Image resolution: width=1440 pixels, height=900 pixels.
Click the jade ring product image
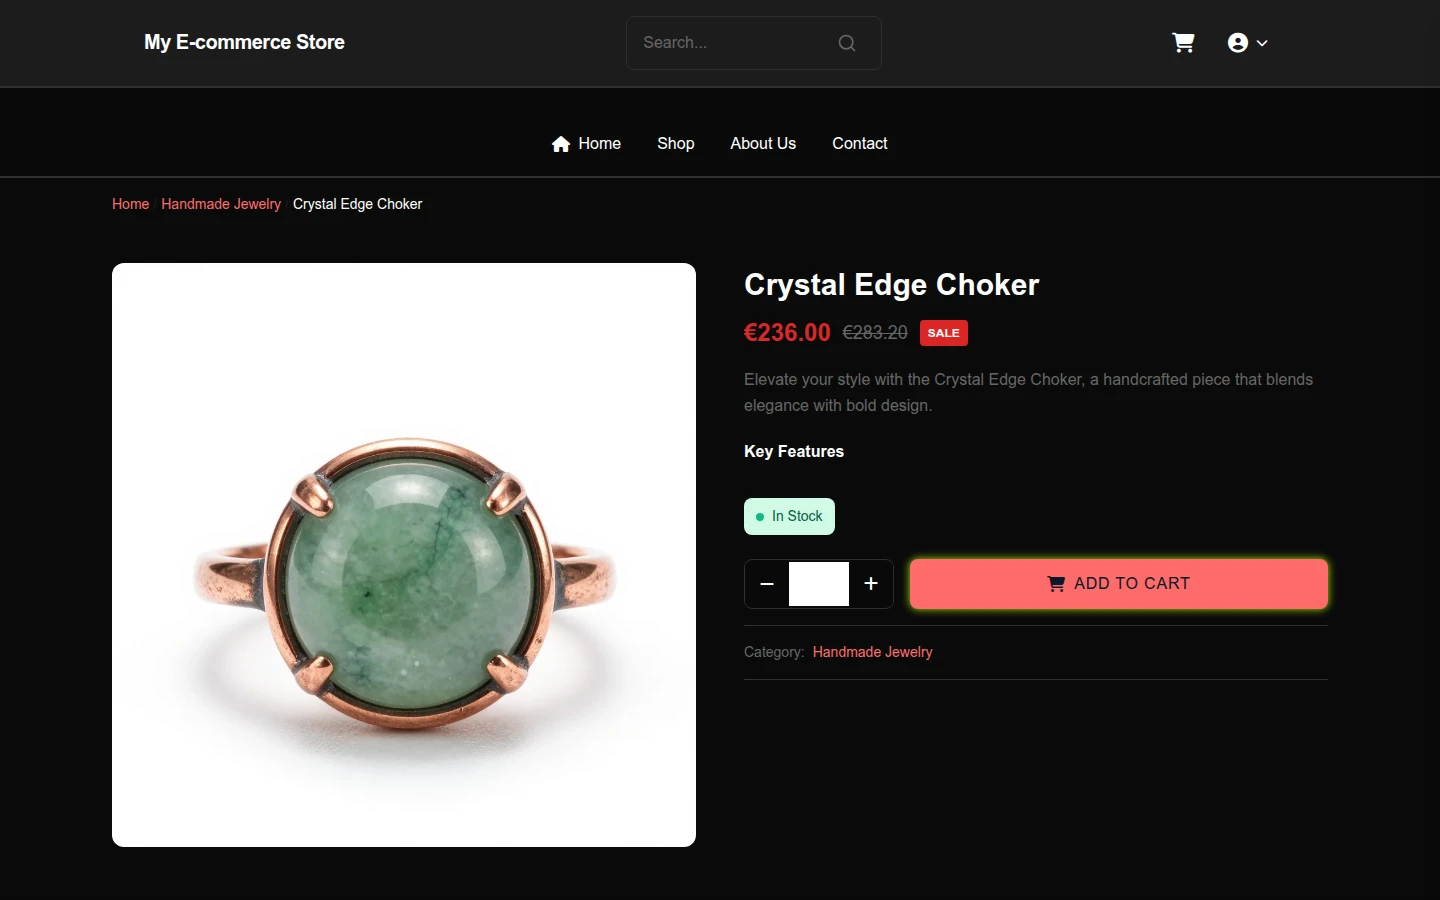[404, 555]
